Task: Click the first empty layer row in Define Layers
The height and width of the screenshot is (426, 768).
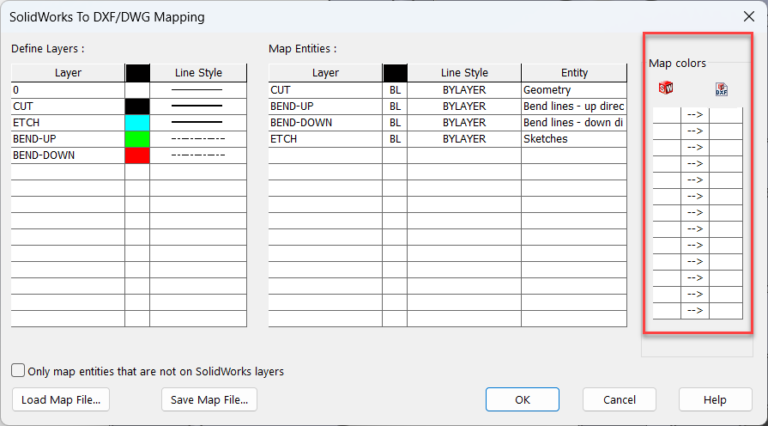Action: (x=68, y=172)
